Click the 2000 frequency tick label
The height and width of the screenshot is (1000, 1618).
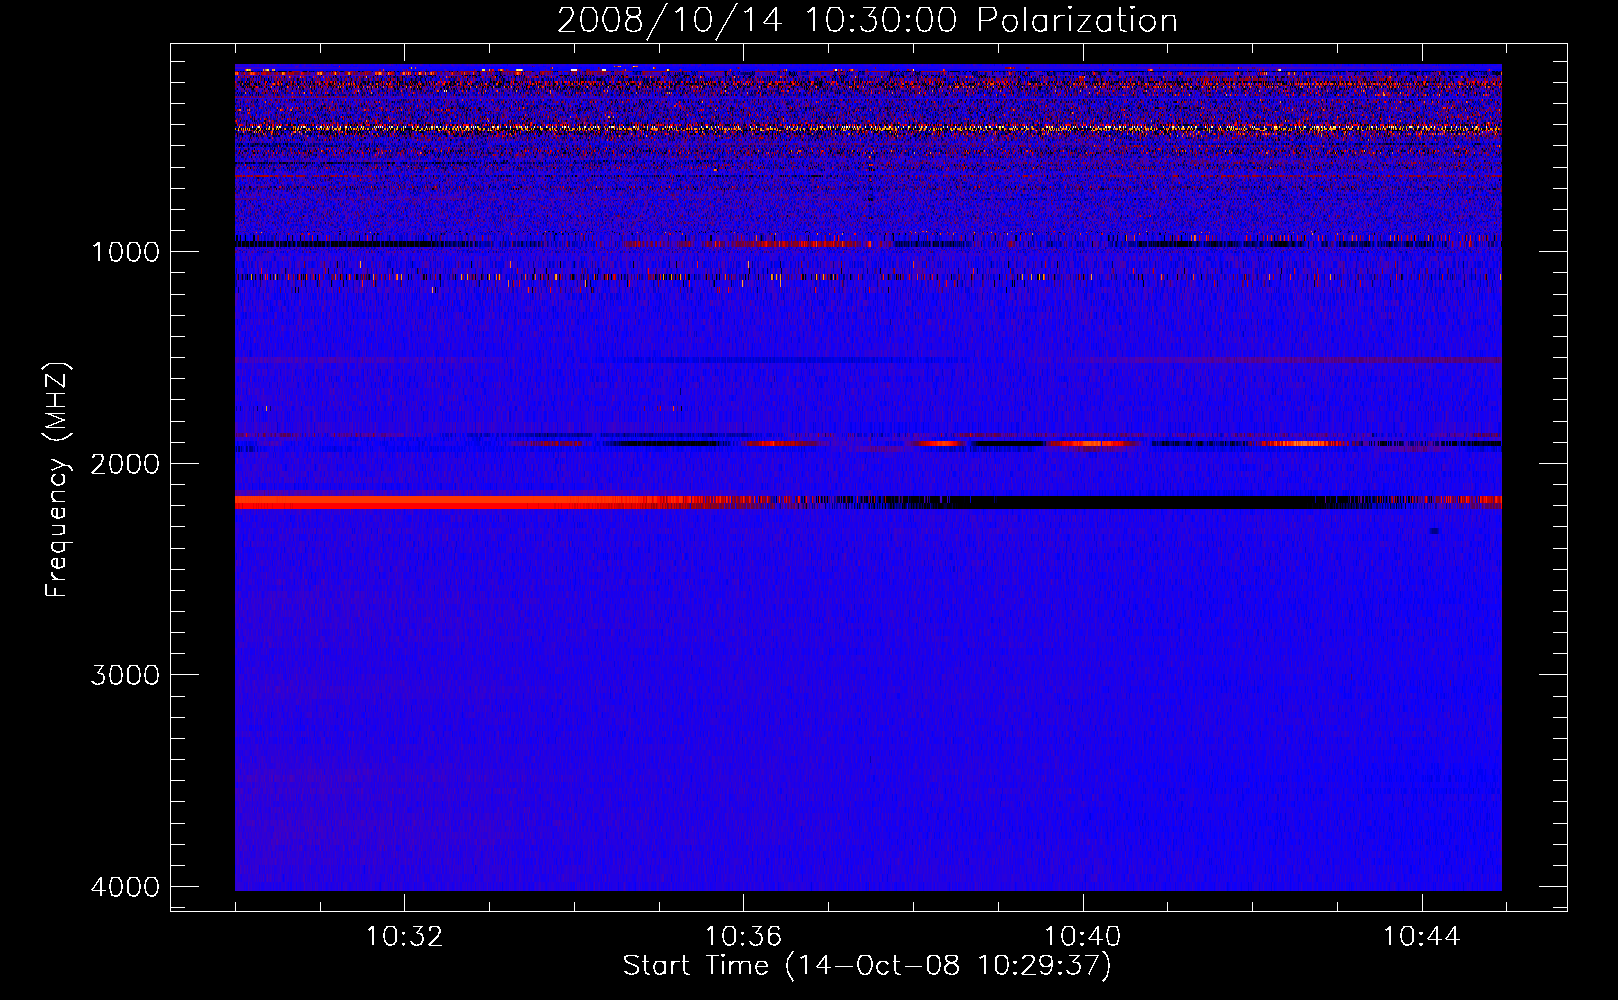(125, 464)
